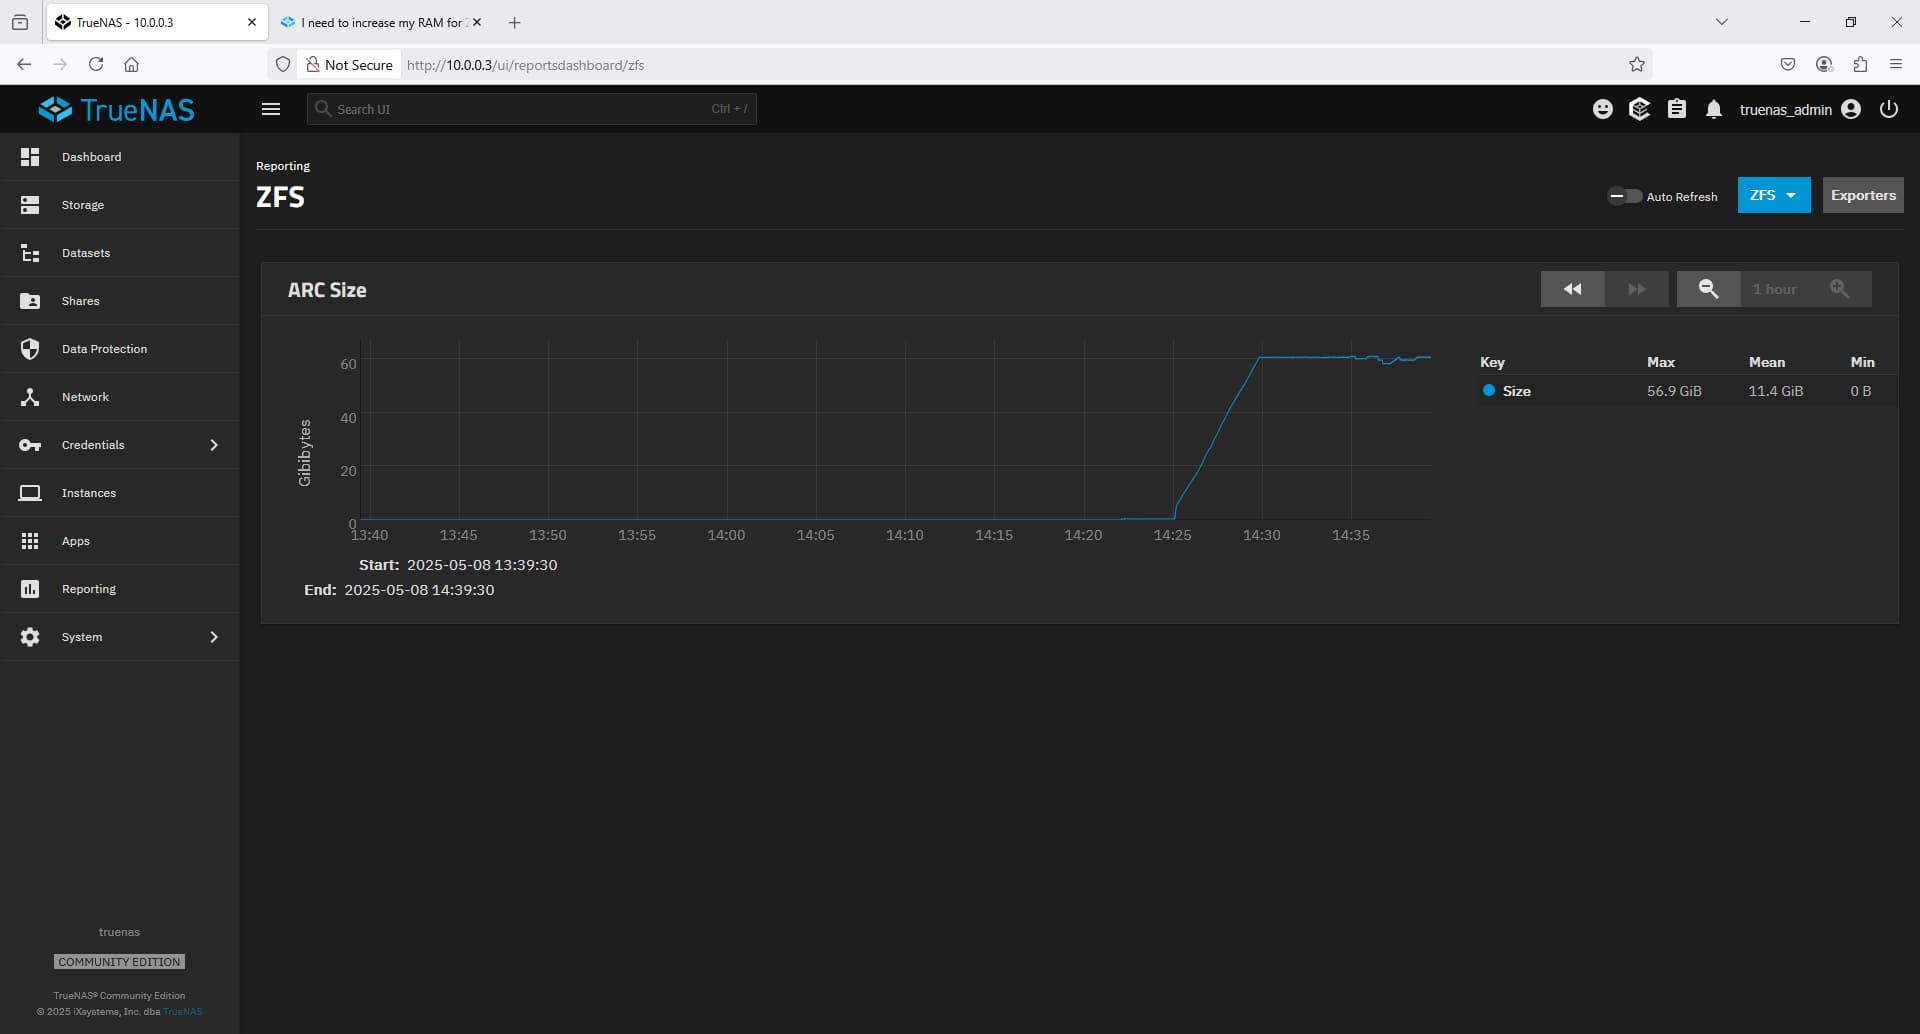Image resolution: width=1920 pixels, height=1034 pixels.
Task: Step the ARC Size chart back in time
Action: point(1573,289)
